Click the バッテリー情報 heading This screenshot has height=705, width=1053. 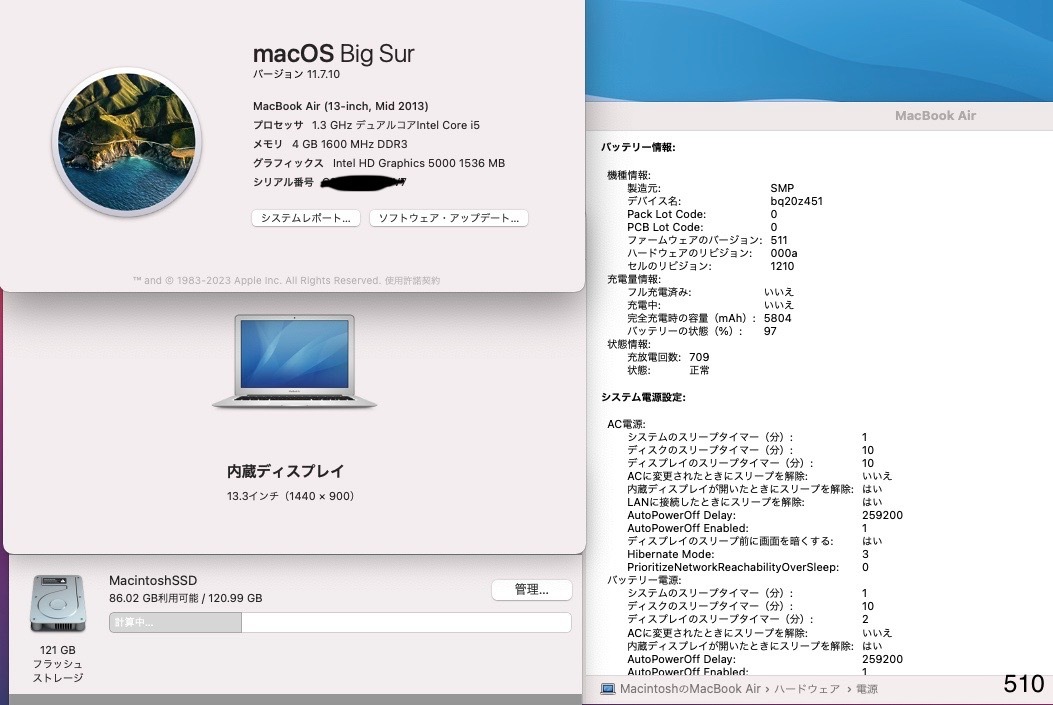(638, 147)
